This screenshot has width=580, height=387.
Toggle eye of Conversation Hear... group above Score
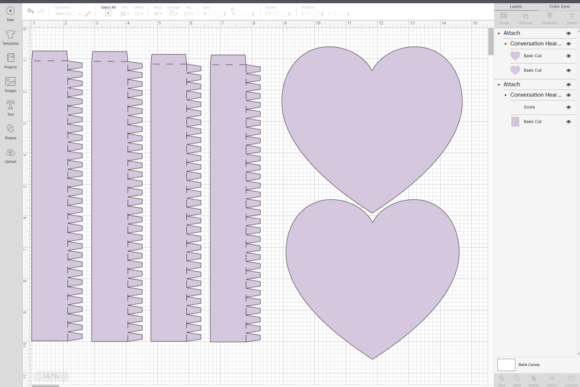click(x=569, y=95)
